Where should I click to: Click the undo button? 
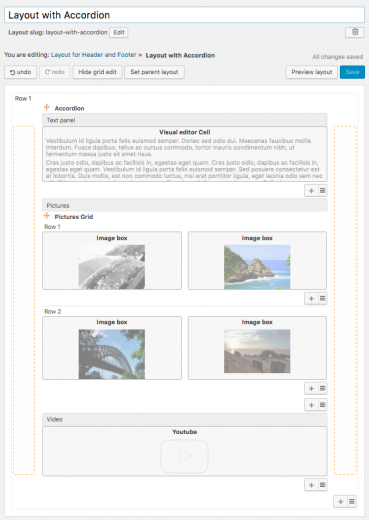(20, 72)
